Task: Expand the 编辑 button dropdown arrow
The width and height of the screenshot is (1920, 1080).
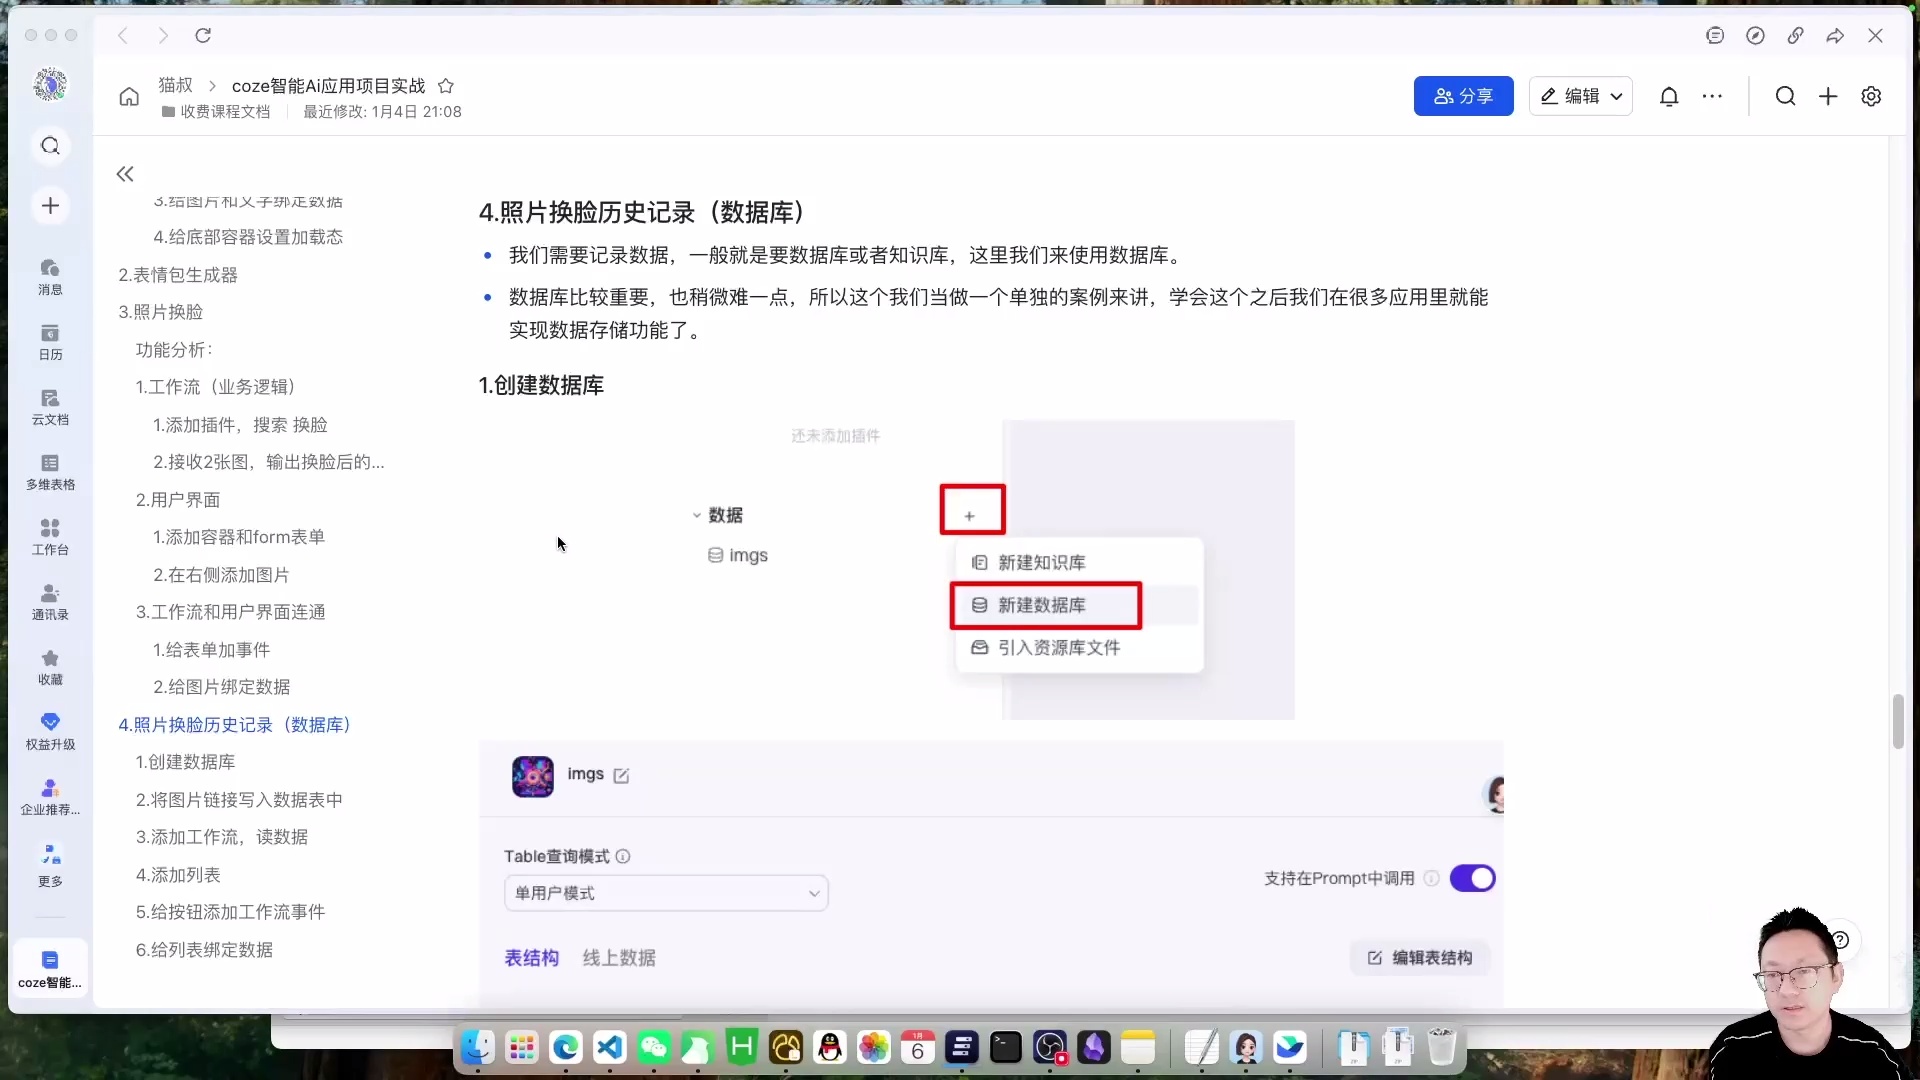Action: pyautogui.click(x=1616, y=96)
